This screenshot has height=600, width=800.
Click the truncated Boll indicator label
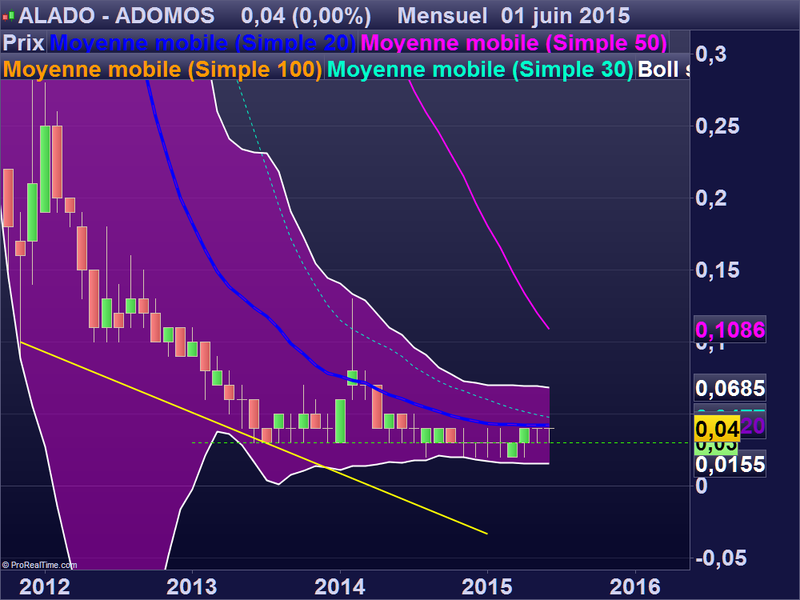click(x=663, y=69)
